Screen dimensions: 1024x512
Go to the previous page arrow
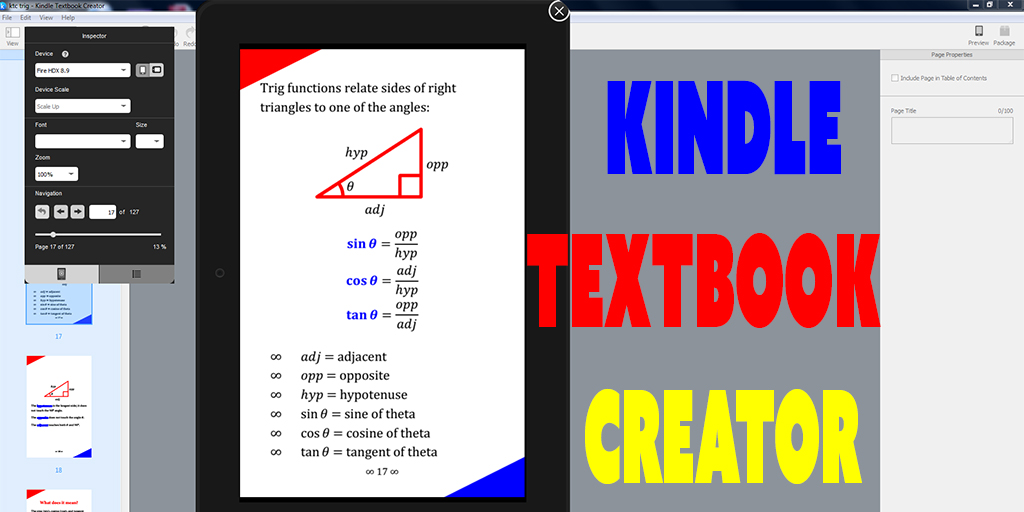pos(60,212)
